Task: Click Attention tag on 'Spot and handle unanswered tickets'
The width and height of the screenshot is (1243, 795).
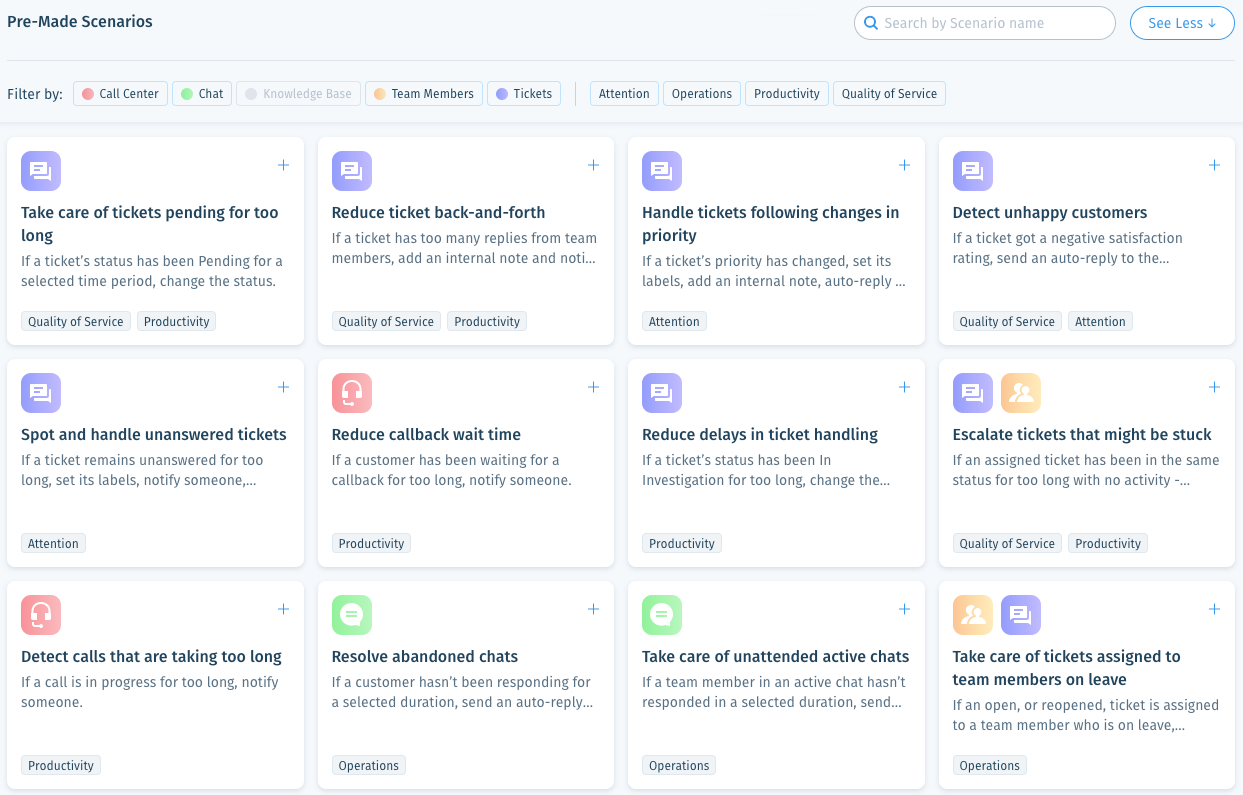Action: 53,544
